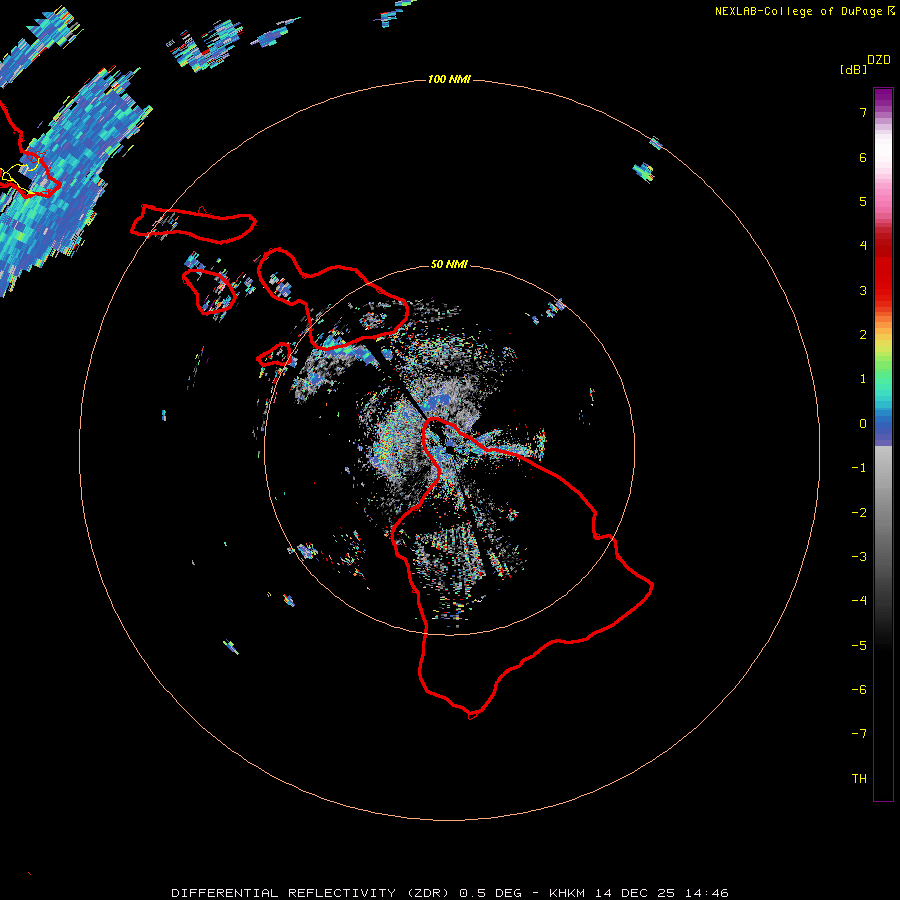Click the -2 value on color scale

[x=859, y=513]
